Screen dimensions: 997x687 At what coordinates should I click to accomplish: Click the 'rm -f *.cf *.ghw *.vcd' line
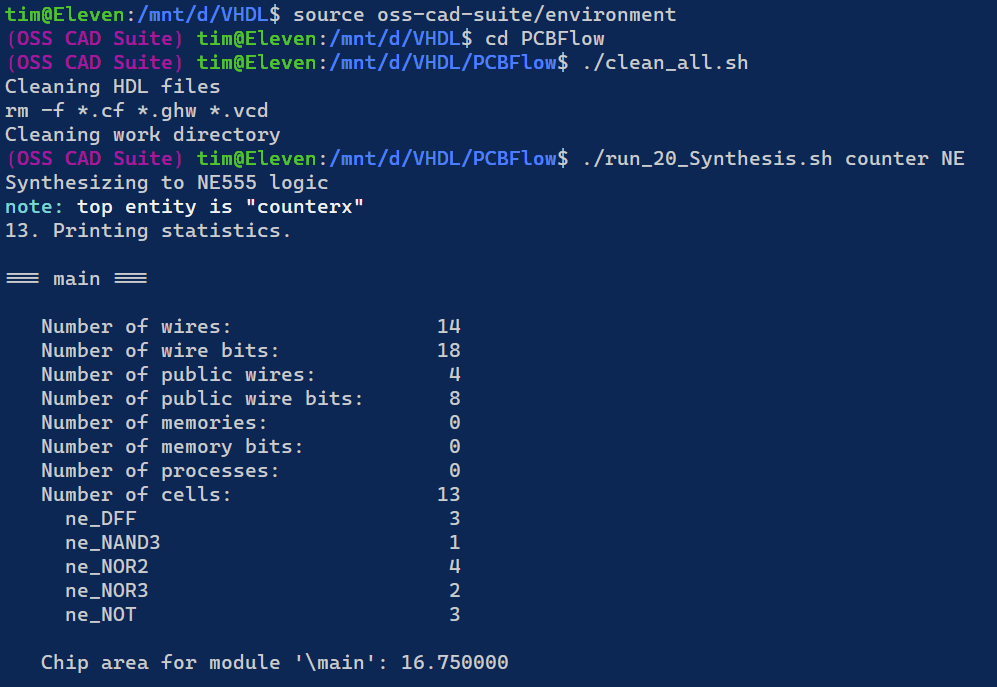point(136,111)
